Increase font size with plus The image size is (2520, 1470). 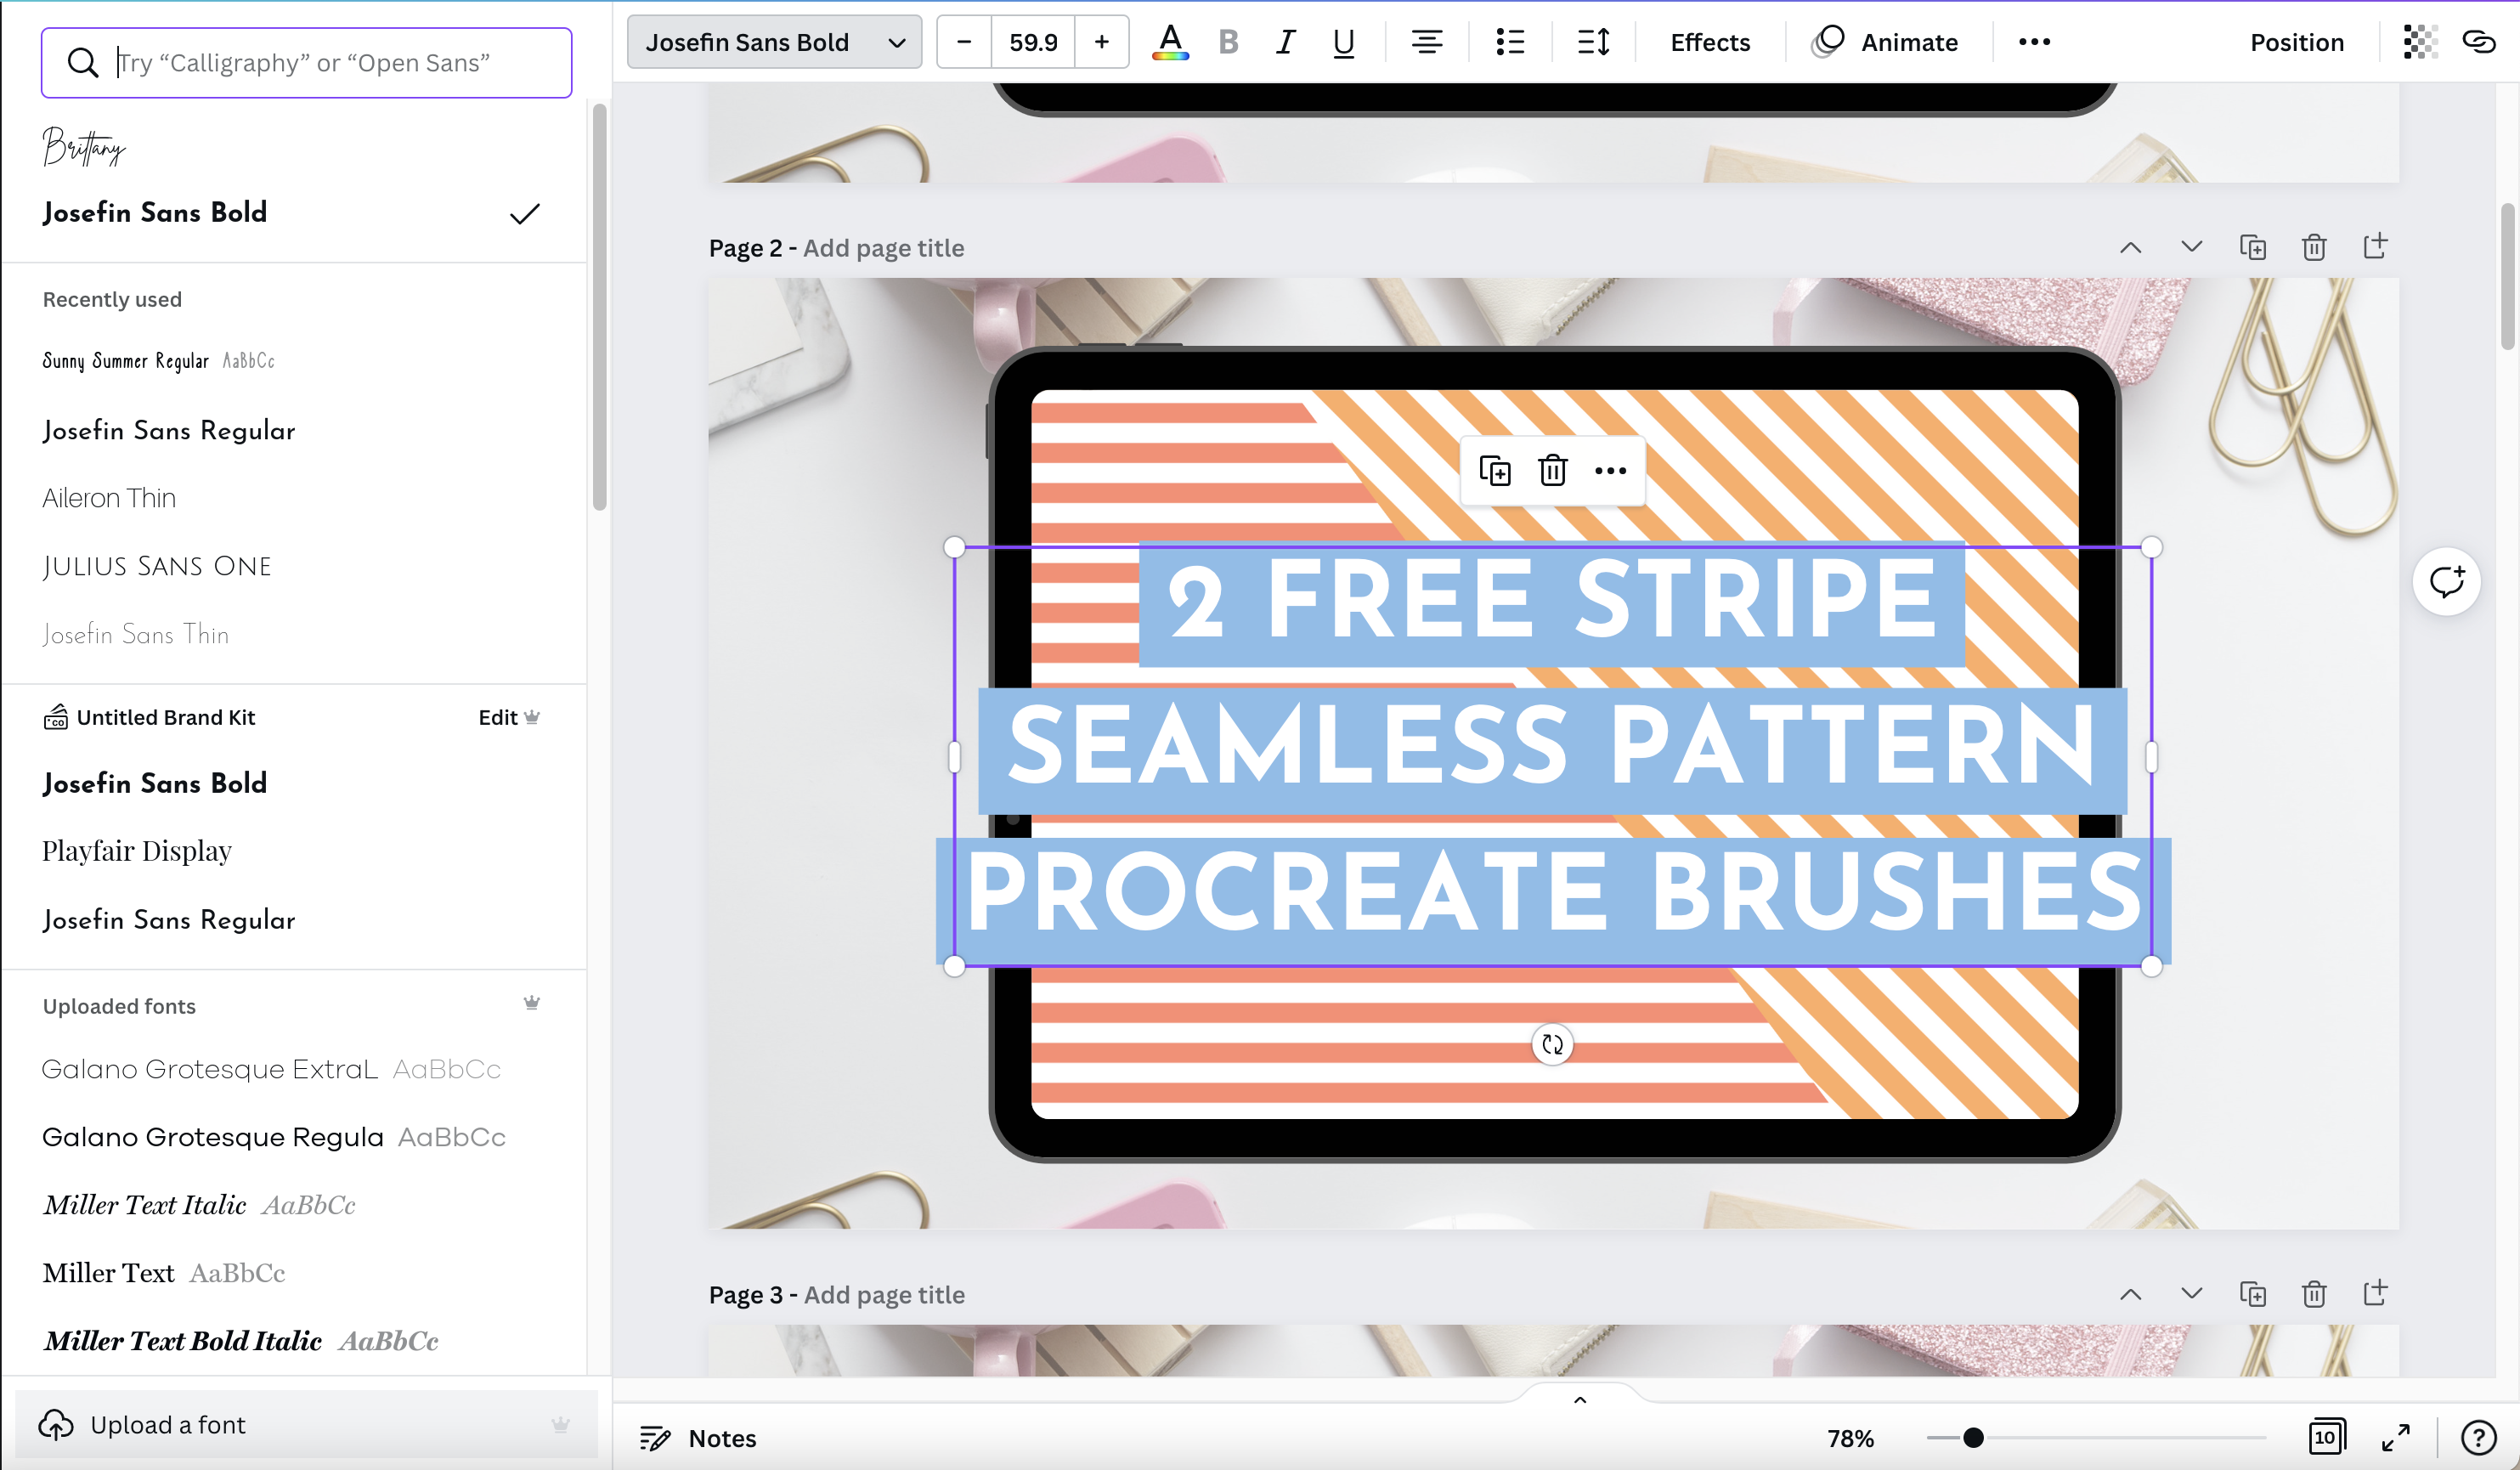[1102, 42]
